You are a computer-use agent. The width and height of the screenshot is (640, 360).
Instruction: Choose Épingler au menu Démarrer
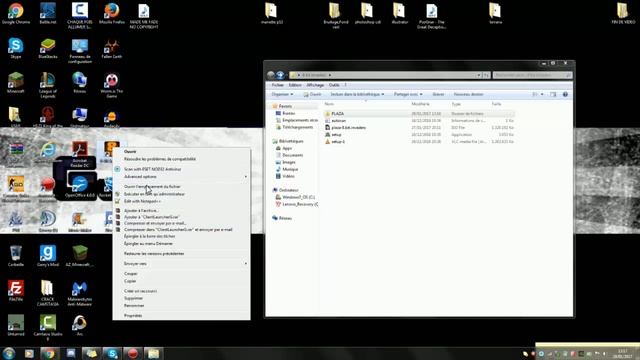[149, 244]
